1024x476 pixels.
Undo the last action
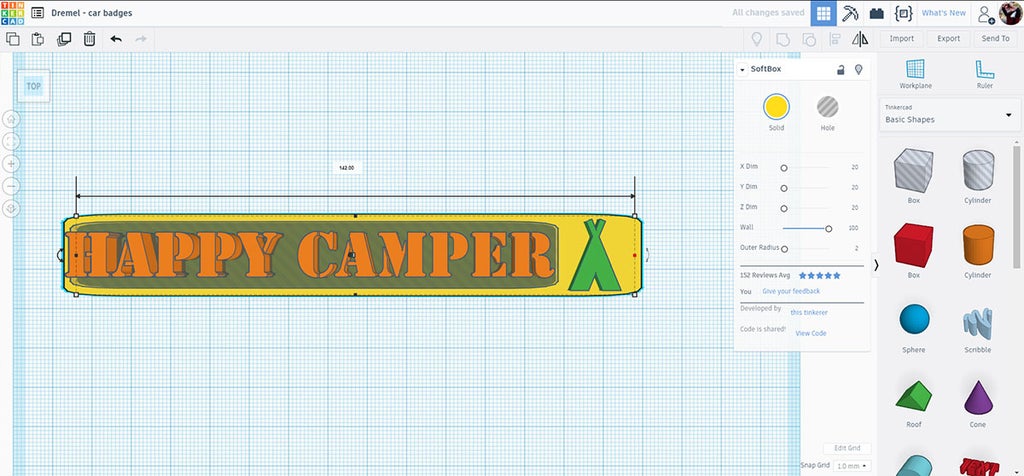(x=116, y=39)
